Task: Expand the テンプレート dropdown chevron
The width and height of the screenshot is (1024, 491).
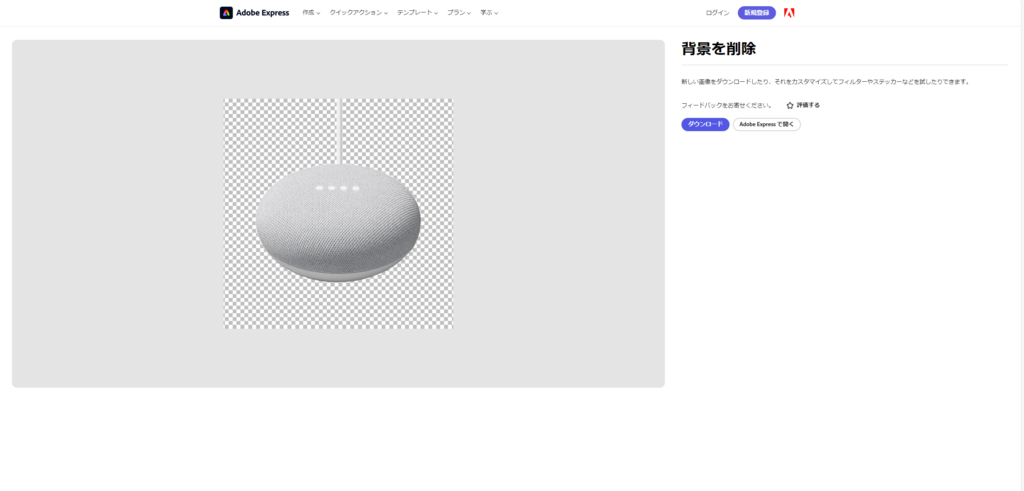Action: click(x=436, y=14)
